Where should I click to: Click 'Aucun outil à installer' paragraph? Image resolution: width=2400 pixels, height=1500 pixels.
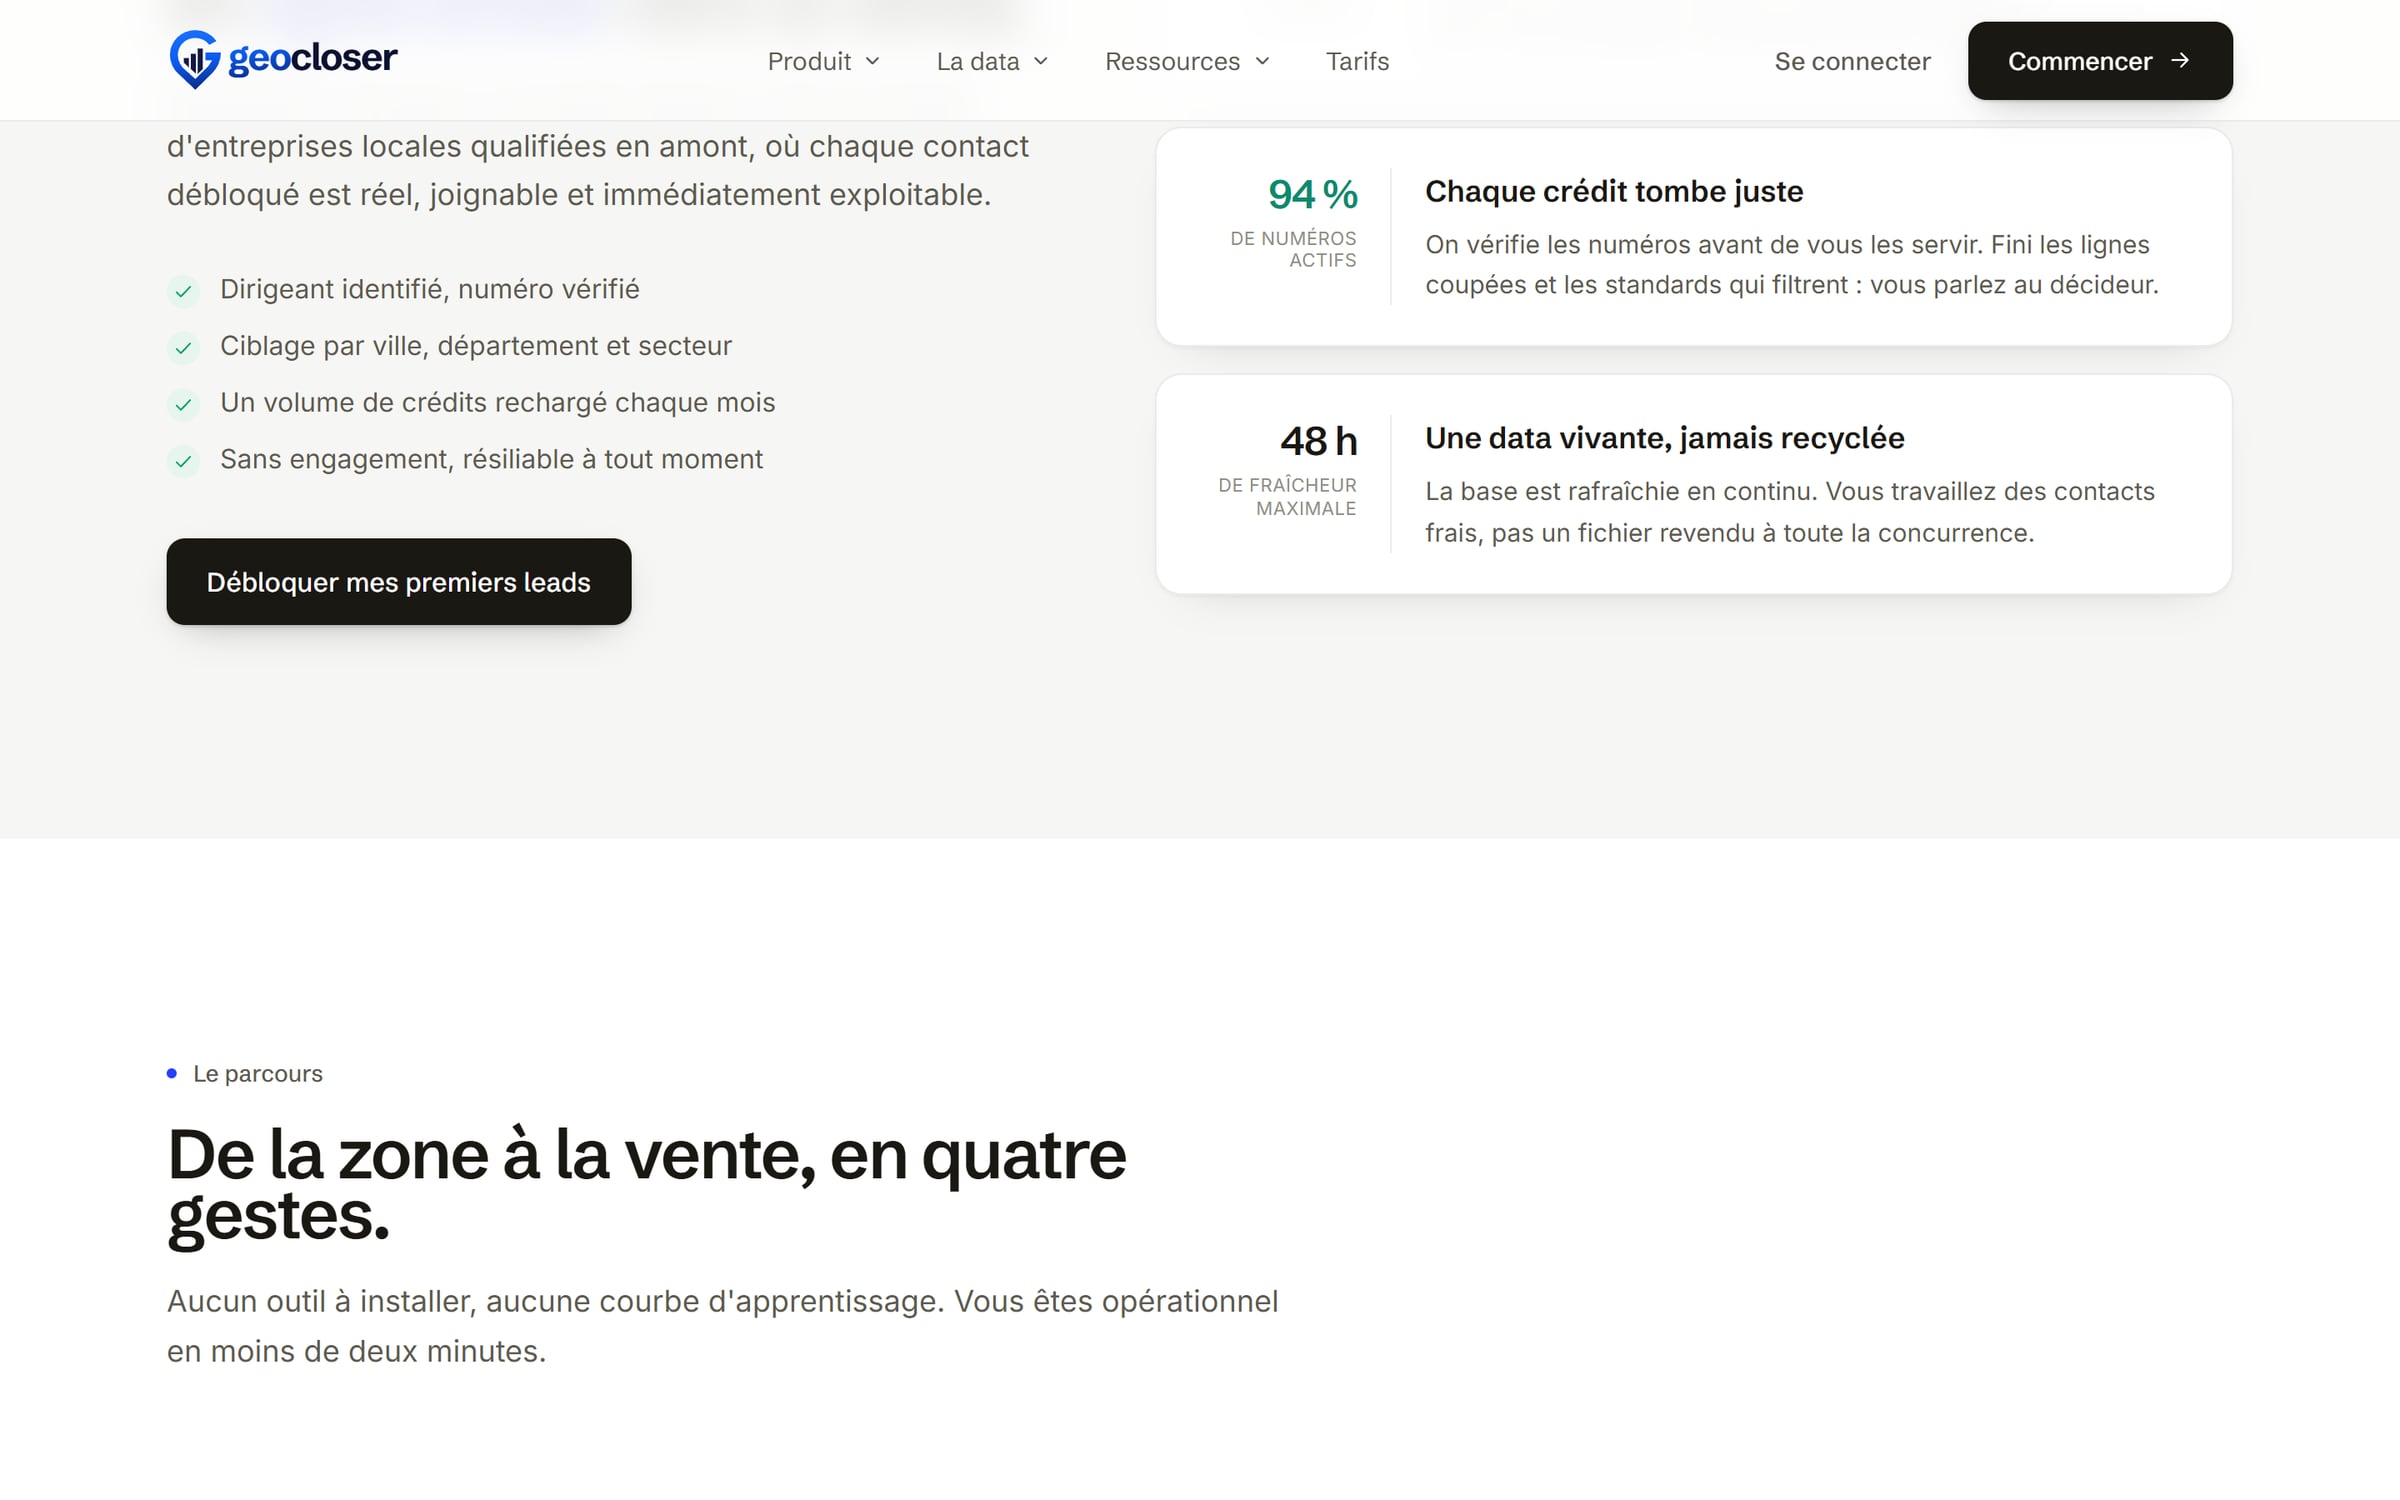pos(723,1326)
